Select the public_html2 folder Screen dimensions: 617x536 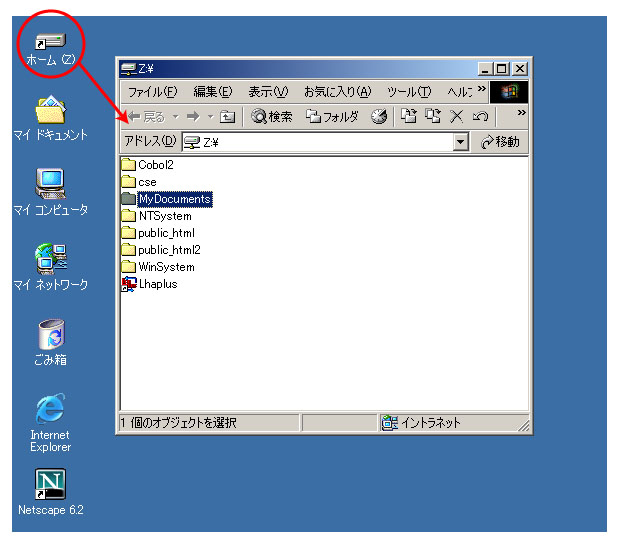tap(161, 250)
